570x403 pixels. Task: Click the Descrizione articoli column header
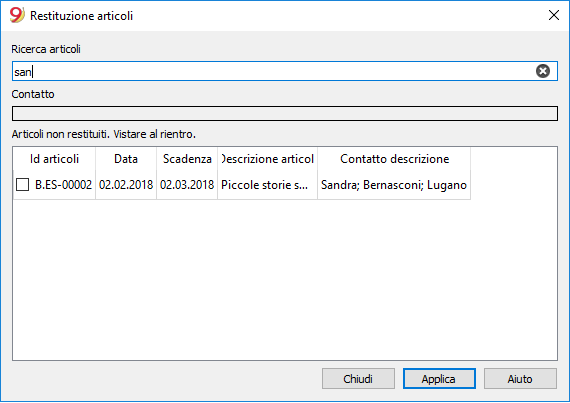pos(268,159)
